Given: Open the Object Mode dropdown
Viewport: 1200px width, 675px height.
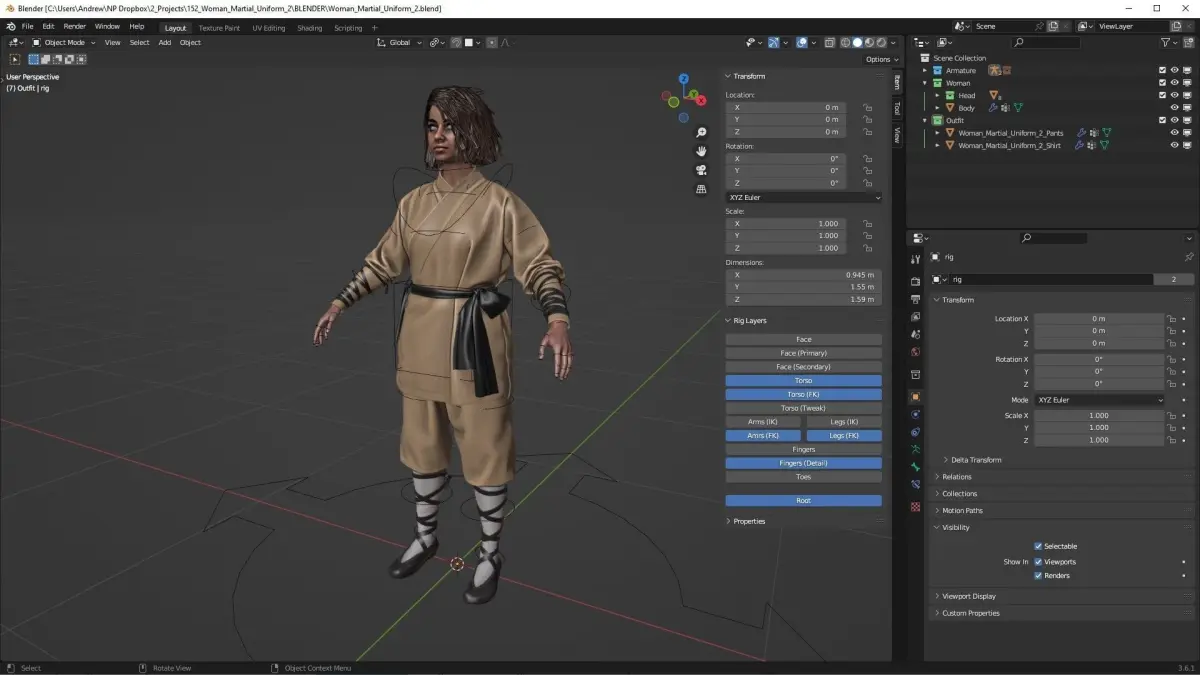Looking at the screenshot, I should [63, 42].
